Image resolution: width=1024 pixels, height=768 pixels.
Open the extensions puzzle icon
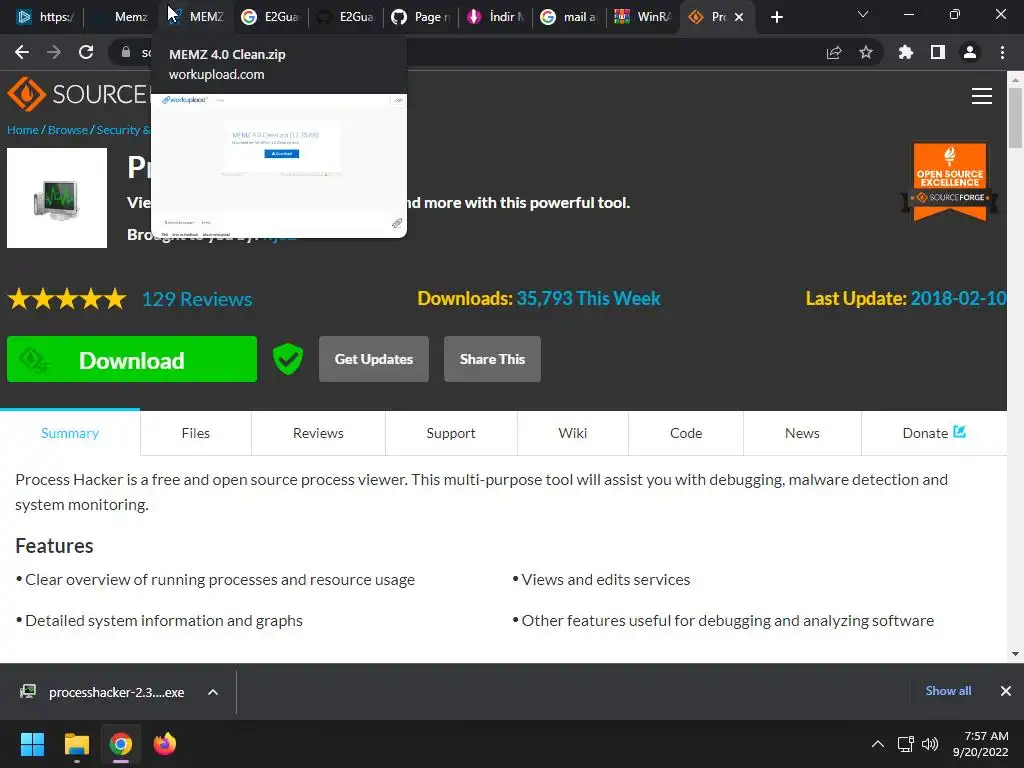coord(906,52)
